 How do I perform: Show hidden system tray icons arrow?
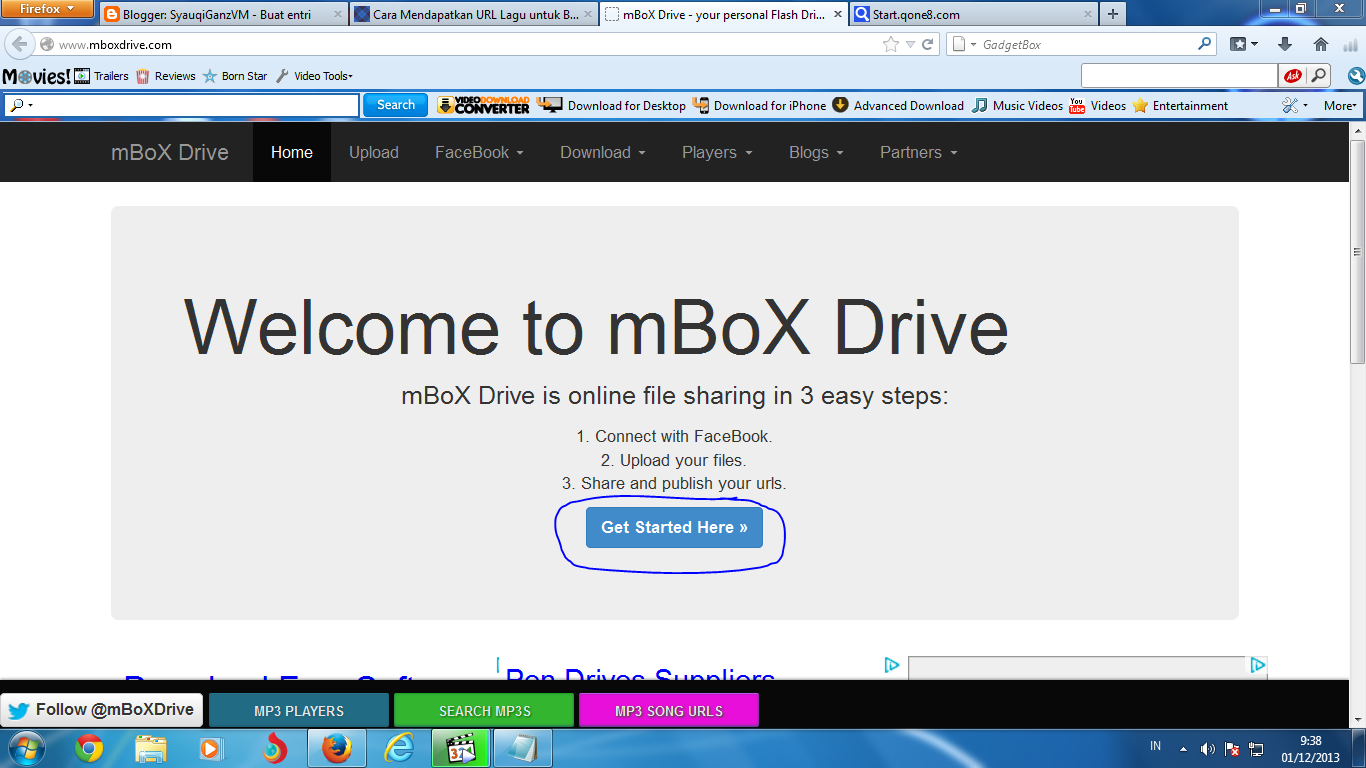(1184, 748)
